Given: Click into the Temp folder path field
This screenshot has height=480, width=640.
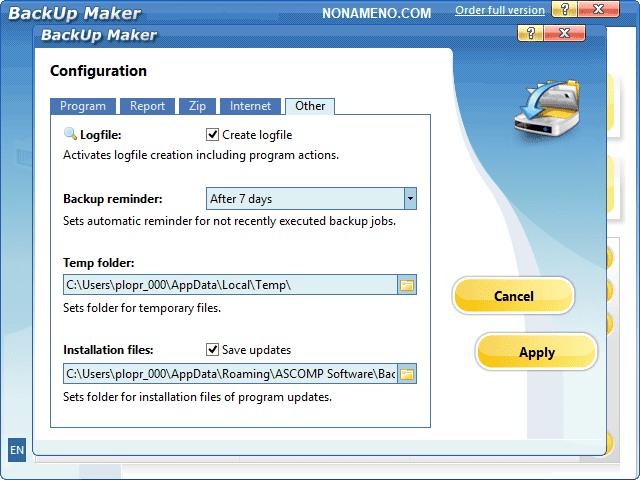Looking at the screenshot, I should pos(230,285).
